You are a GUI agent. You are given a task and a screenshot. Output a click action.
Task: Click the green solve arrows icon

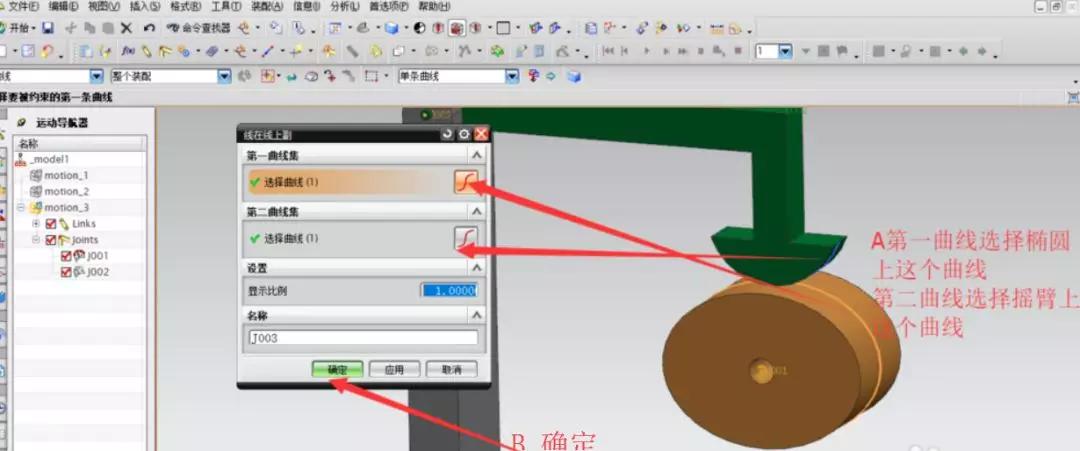click(x=497, y=51)
